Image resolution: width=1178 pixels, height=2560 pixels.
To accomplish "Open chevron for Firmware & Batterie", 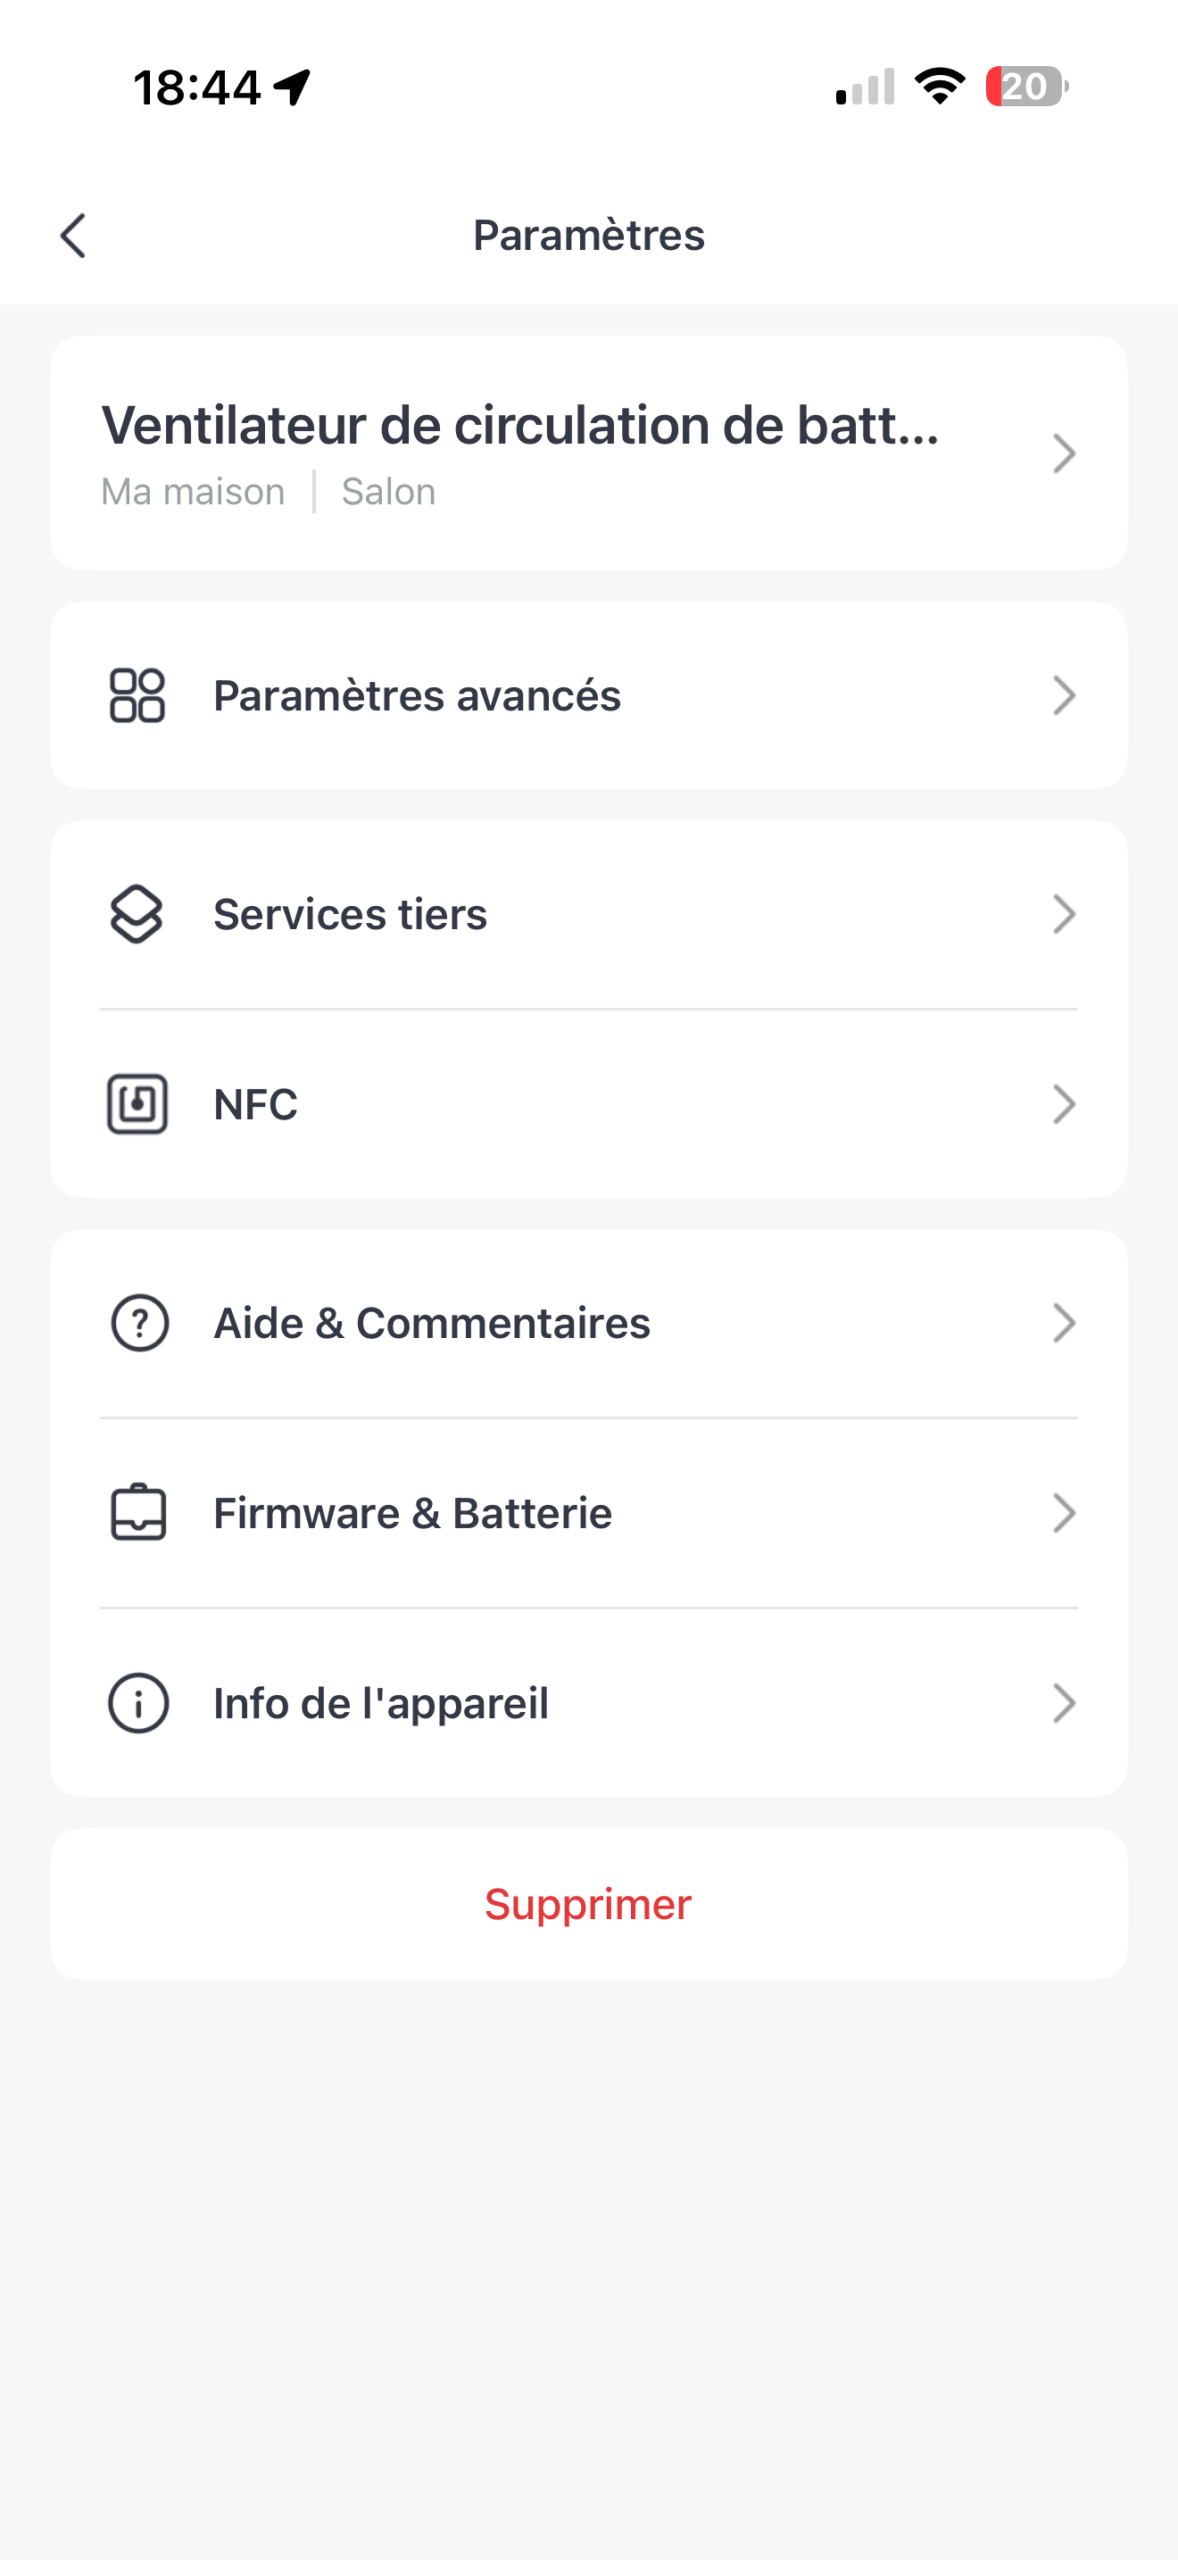I will pyautogui.click(x=1064, y=1513).
